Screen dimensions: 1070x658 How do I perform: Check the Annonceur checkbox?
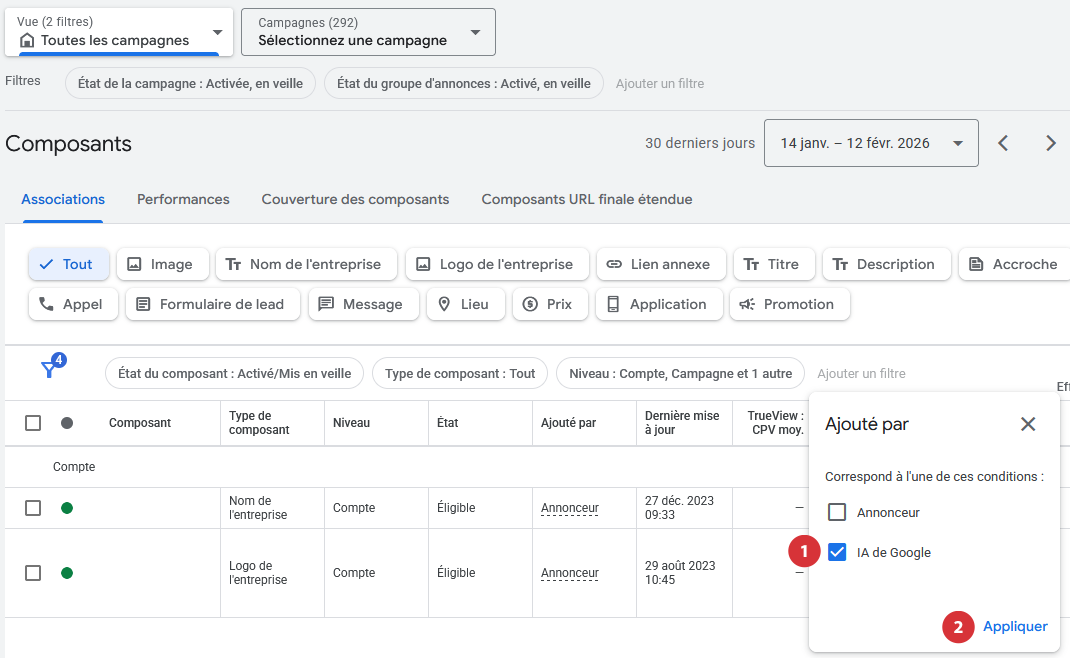(x=837, y=512)
